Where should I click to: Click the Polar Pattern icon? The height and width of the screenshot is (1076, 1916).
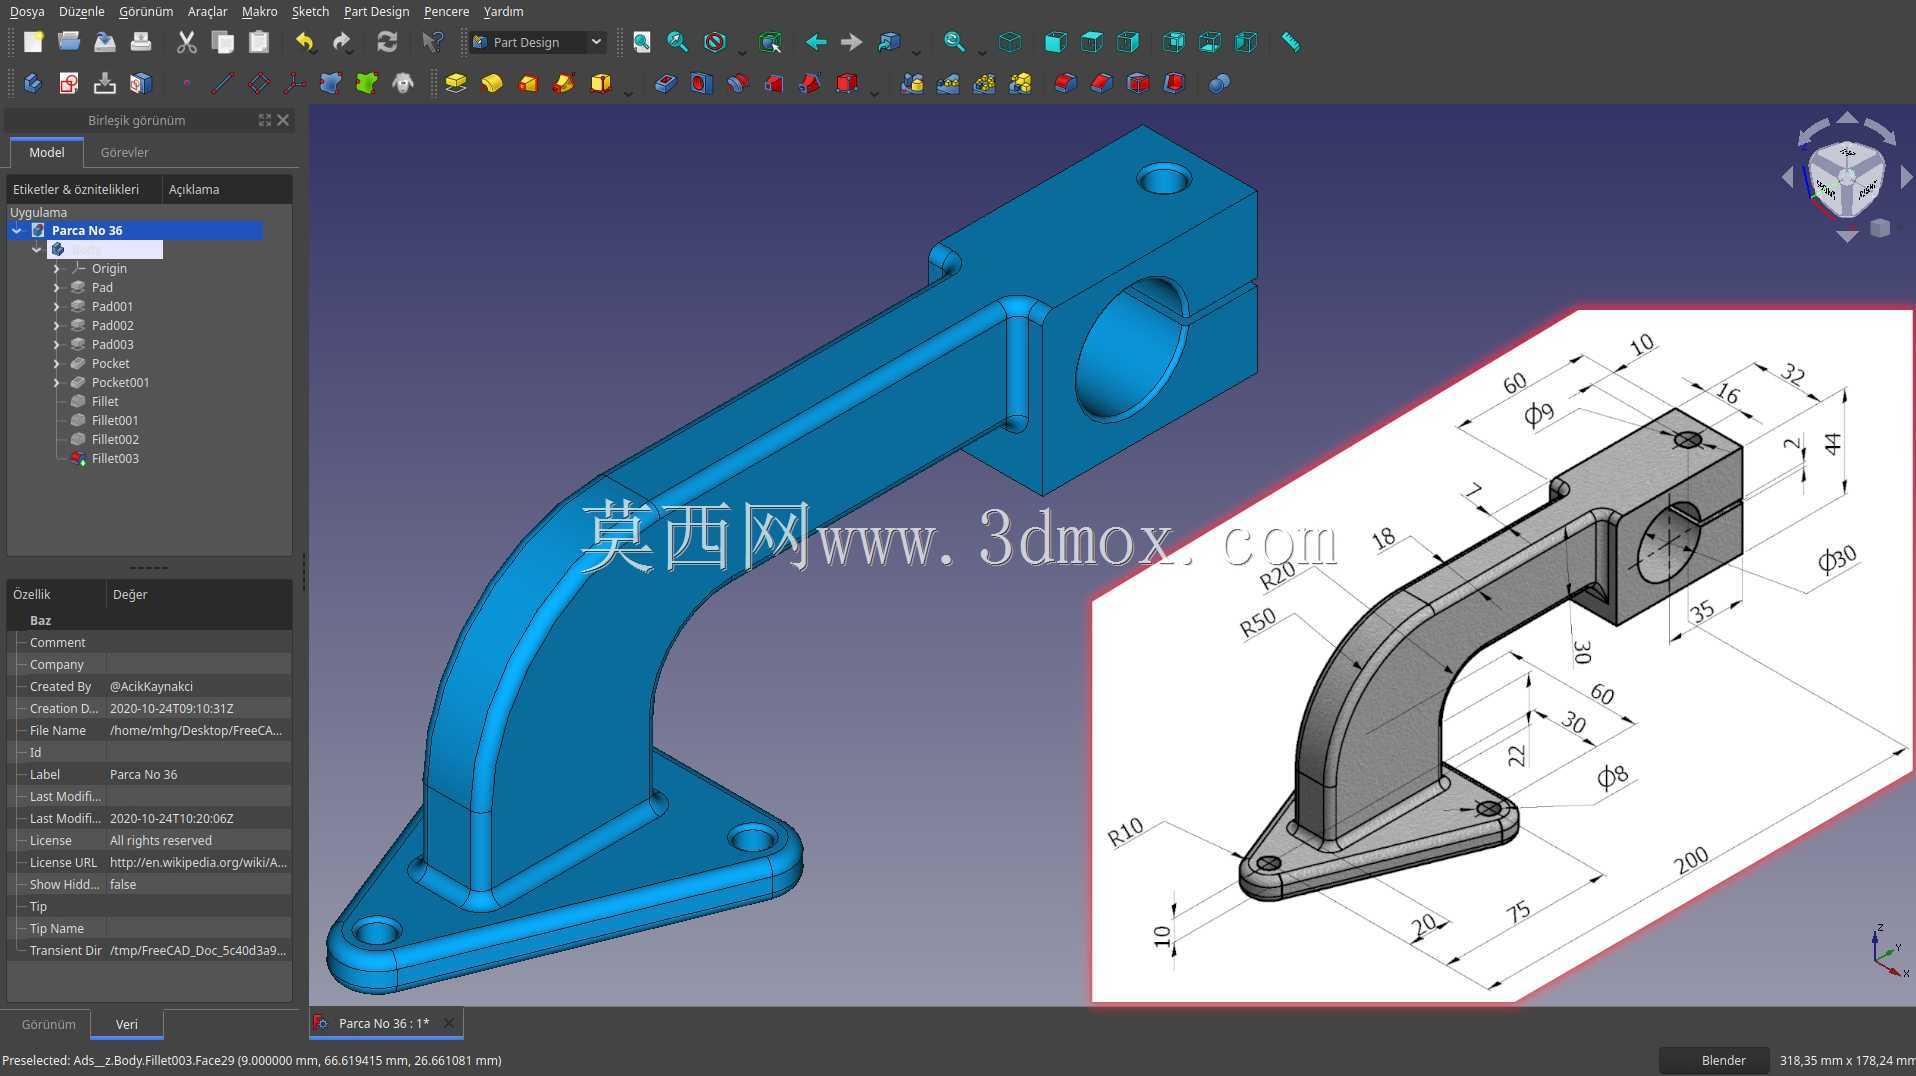tap(984, 83)
